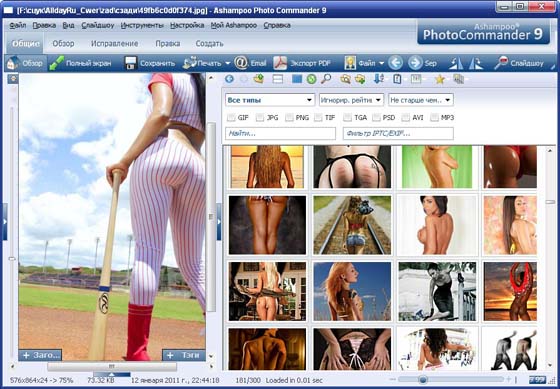Open the Файл menu

(18, 25)
